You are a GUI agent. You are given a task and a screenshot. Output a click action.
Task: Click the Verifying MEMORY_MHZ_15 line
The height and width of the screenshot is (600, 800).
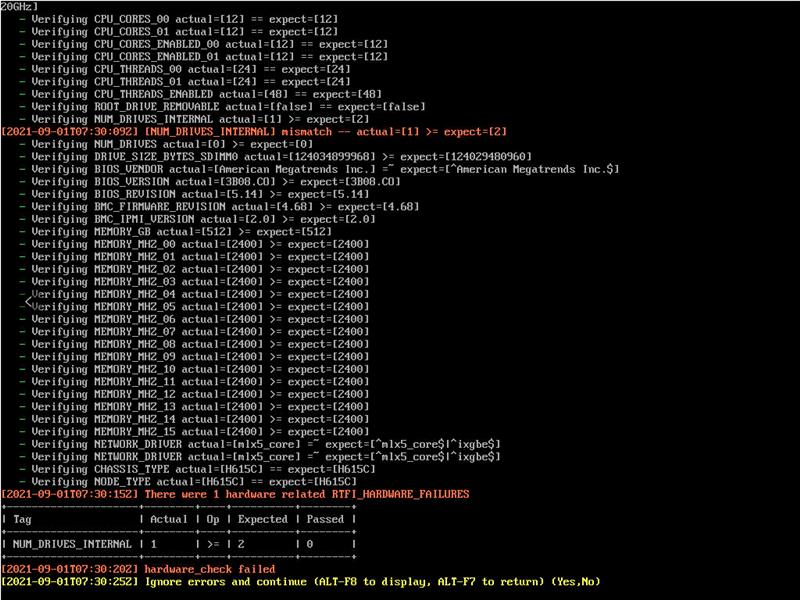pos(200,431)
